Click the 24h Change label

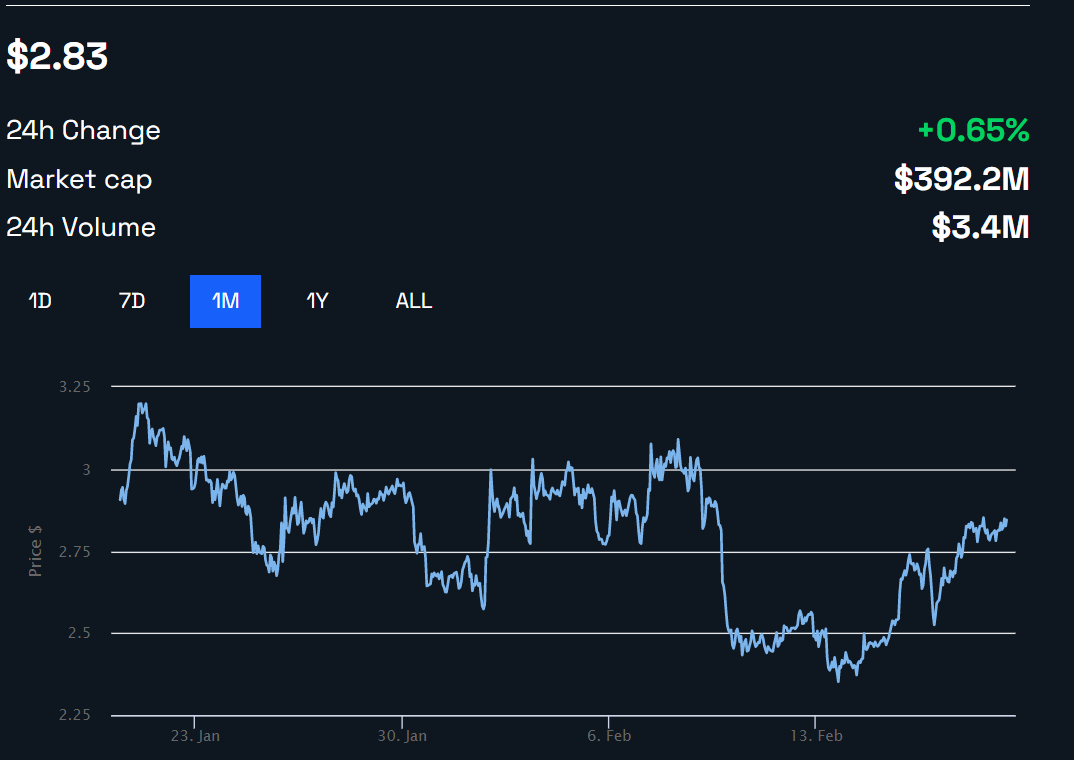[83, 130]
